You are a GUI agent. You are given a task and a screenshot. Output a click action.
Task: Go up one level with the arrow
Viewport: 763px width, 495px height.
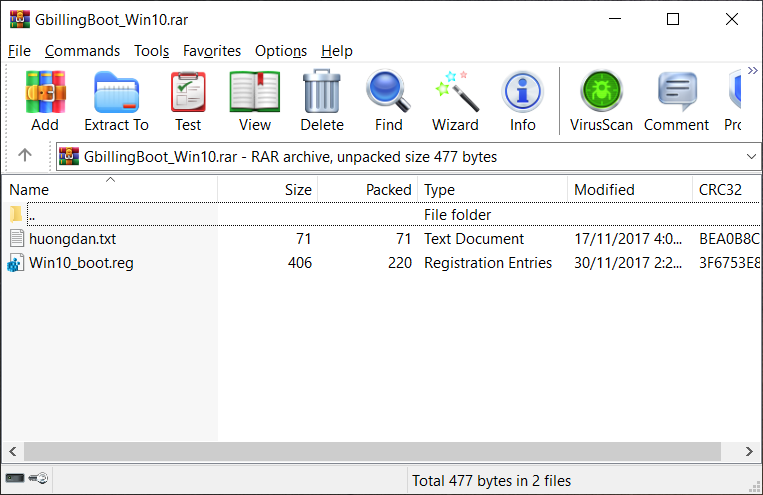pos(25,155)
